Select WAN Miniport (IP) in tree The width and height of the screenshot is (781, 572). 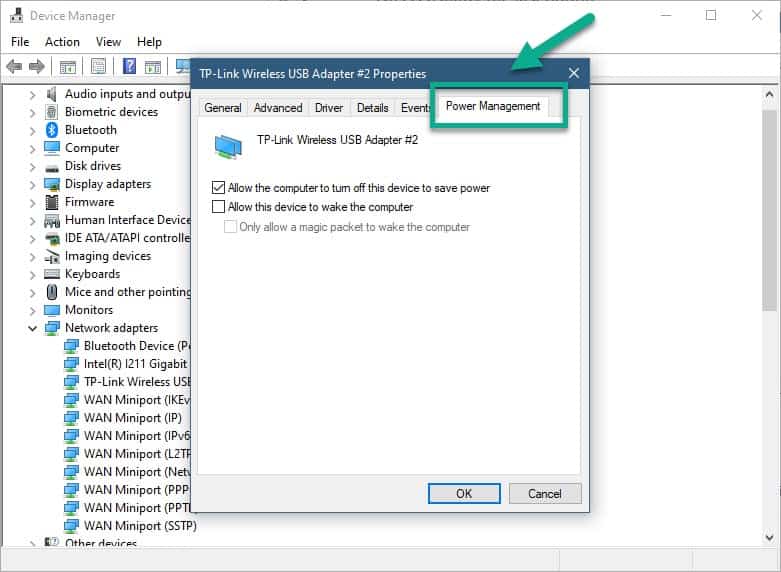[x=132, y=418]
